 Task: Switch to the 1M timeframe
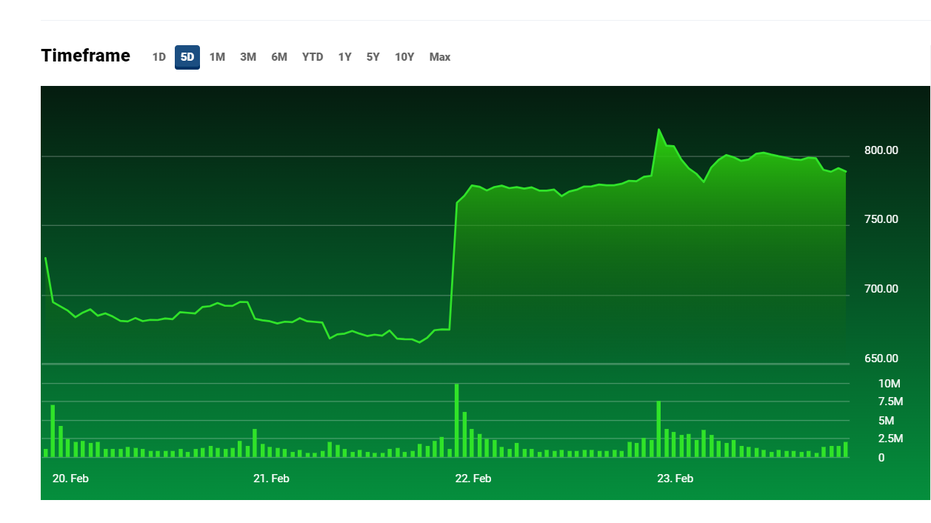click(x=217, y=57)
